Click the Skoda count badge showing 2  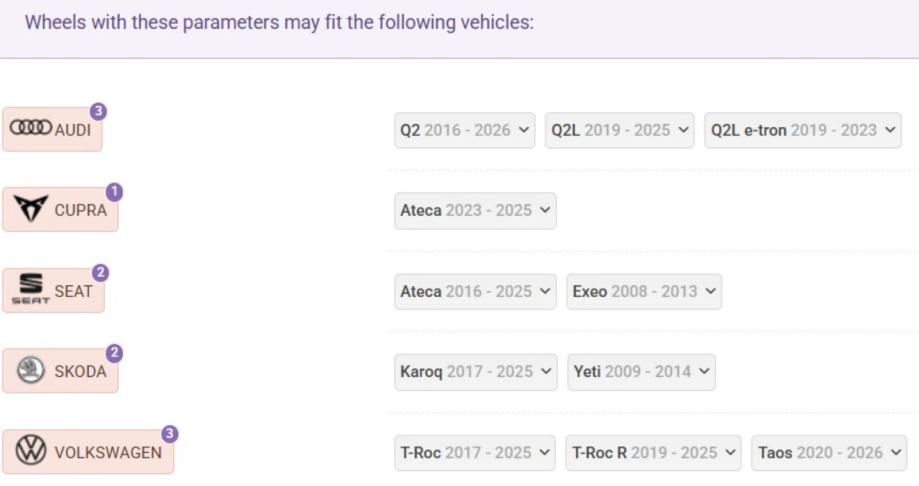[x=114, y=353]
